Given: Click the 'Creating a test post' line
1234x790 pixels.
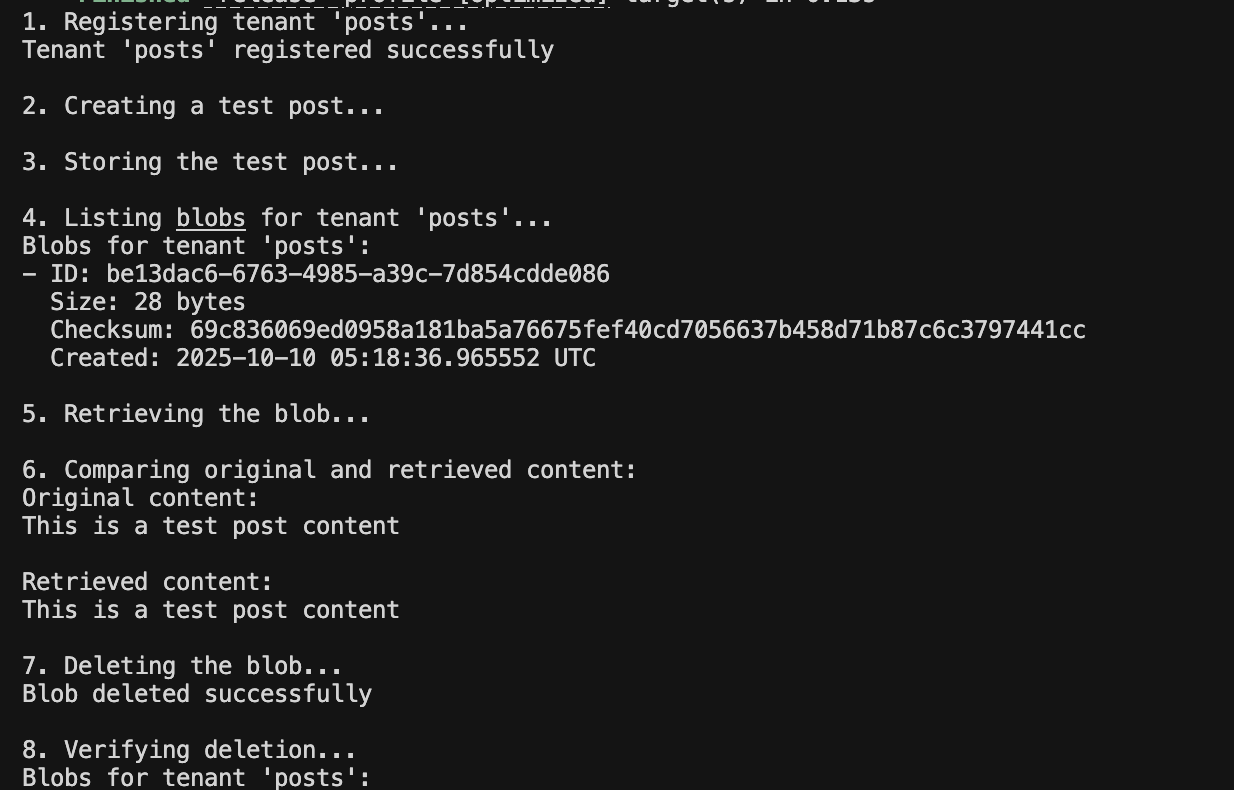Looking at the screenshot, I should click(x=203, y=106).
